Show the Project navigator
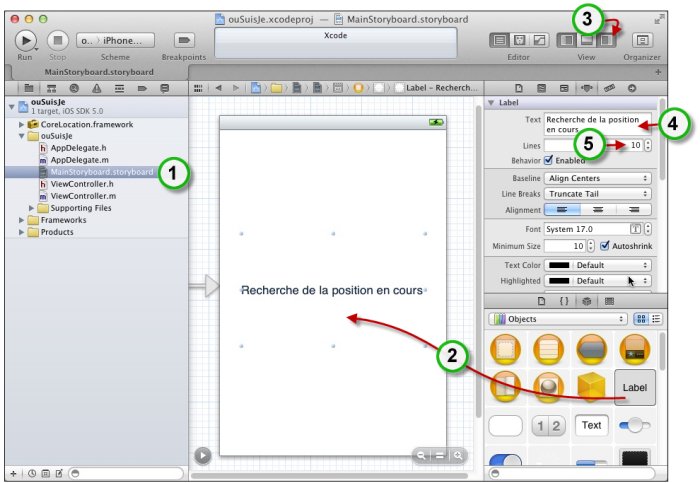700x483 pixels. (29, 88)
